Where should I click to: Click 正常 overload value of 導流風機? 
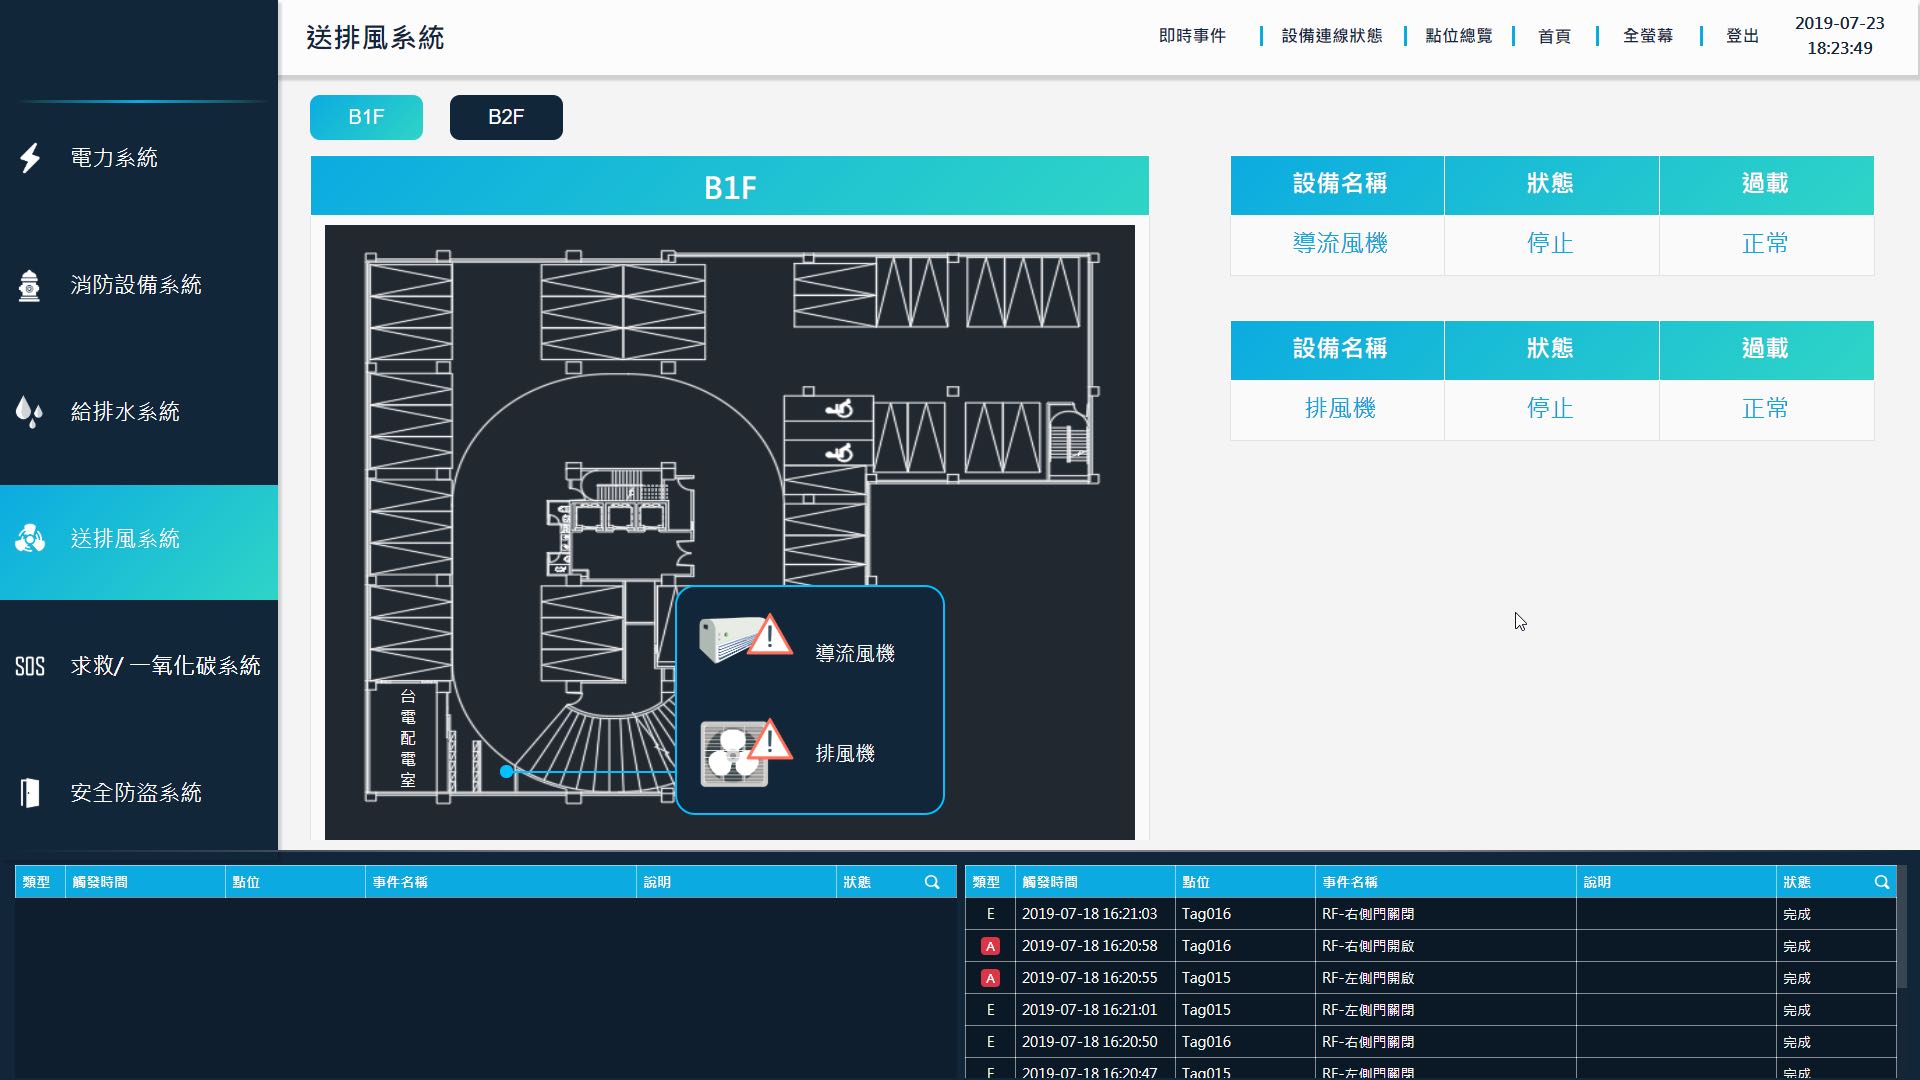click(x=1765, y=244)
